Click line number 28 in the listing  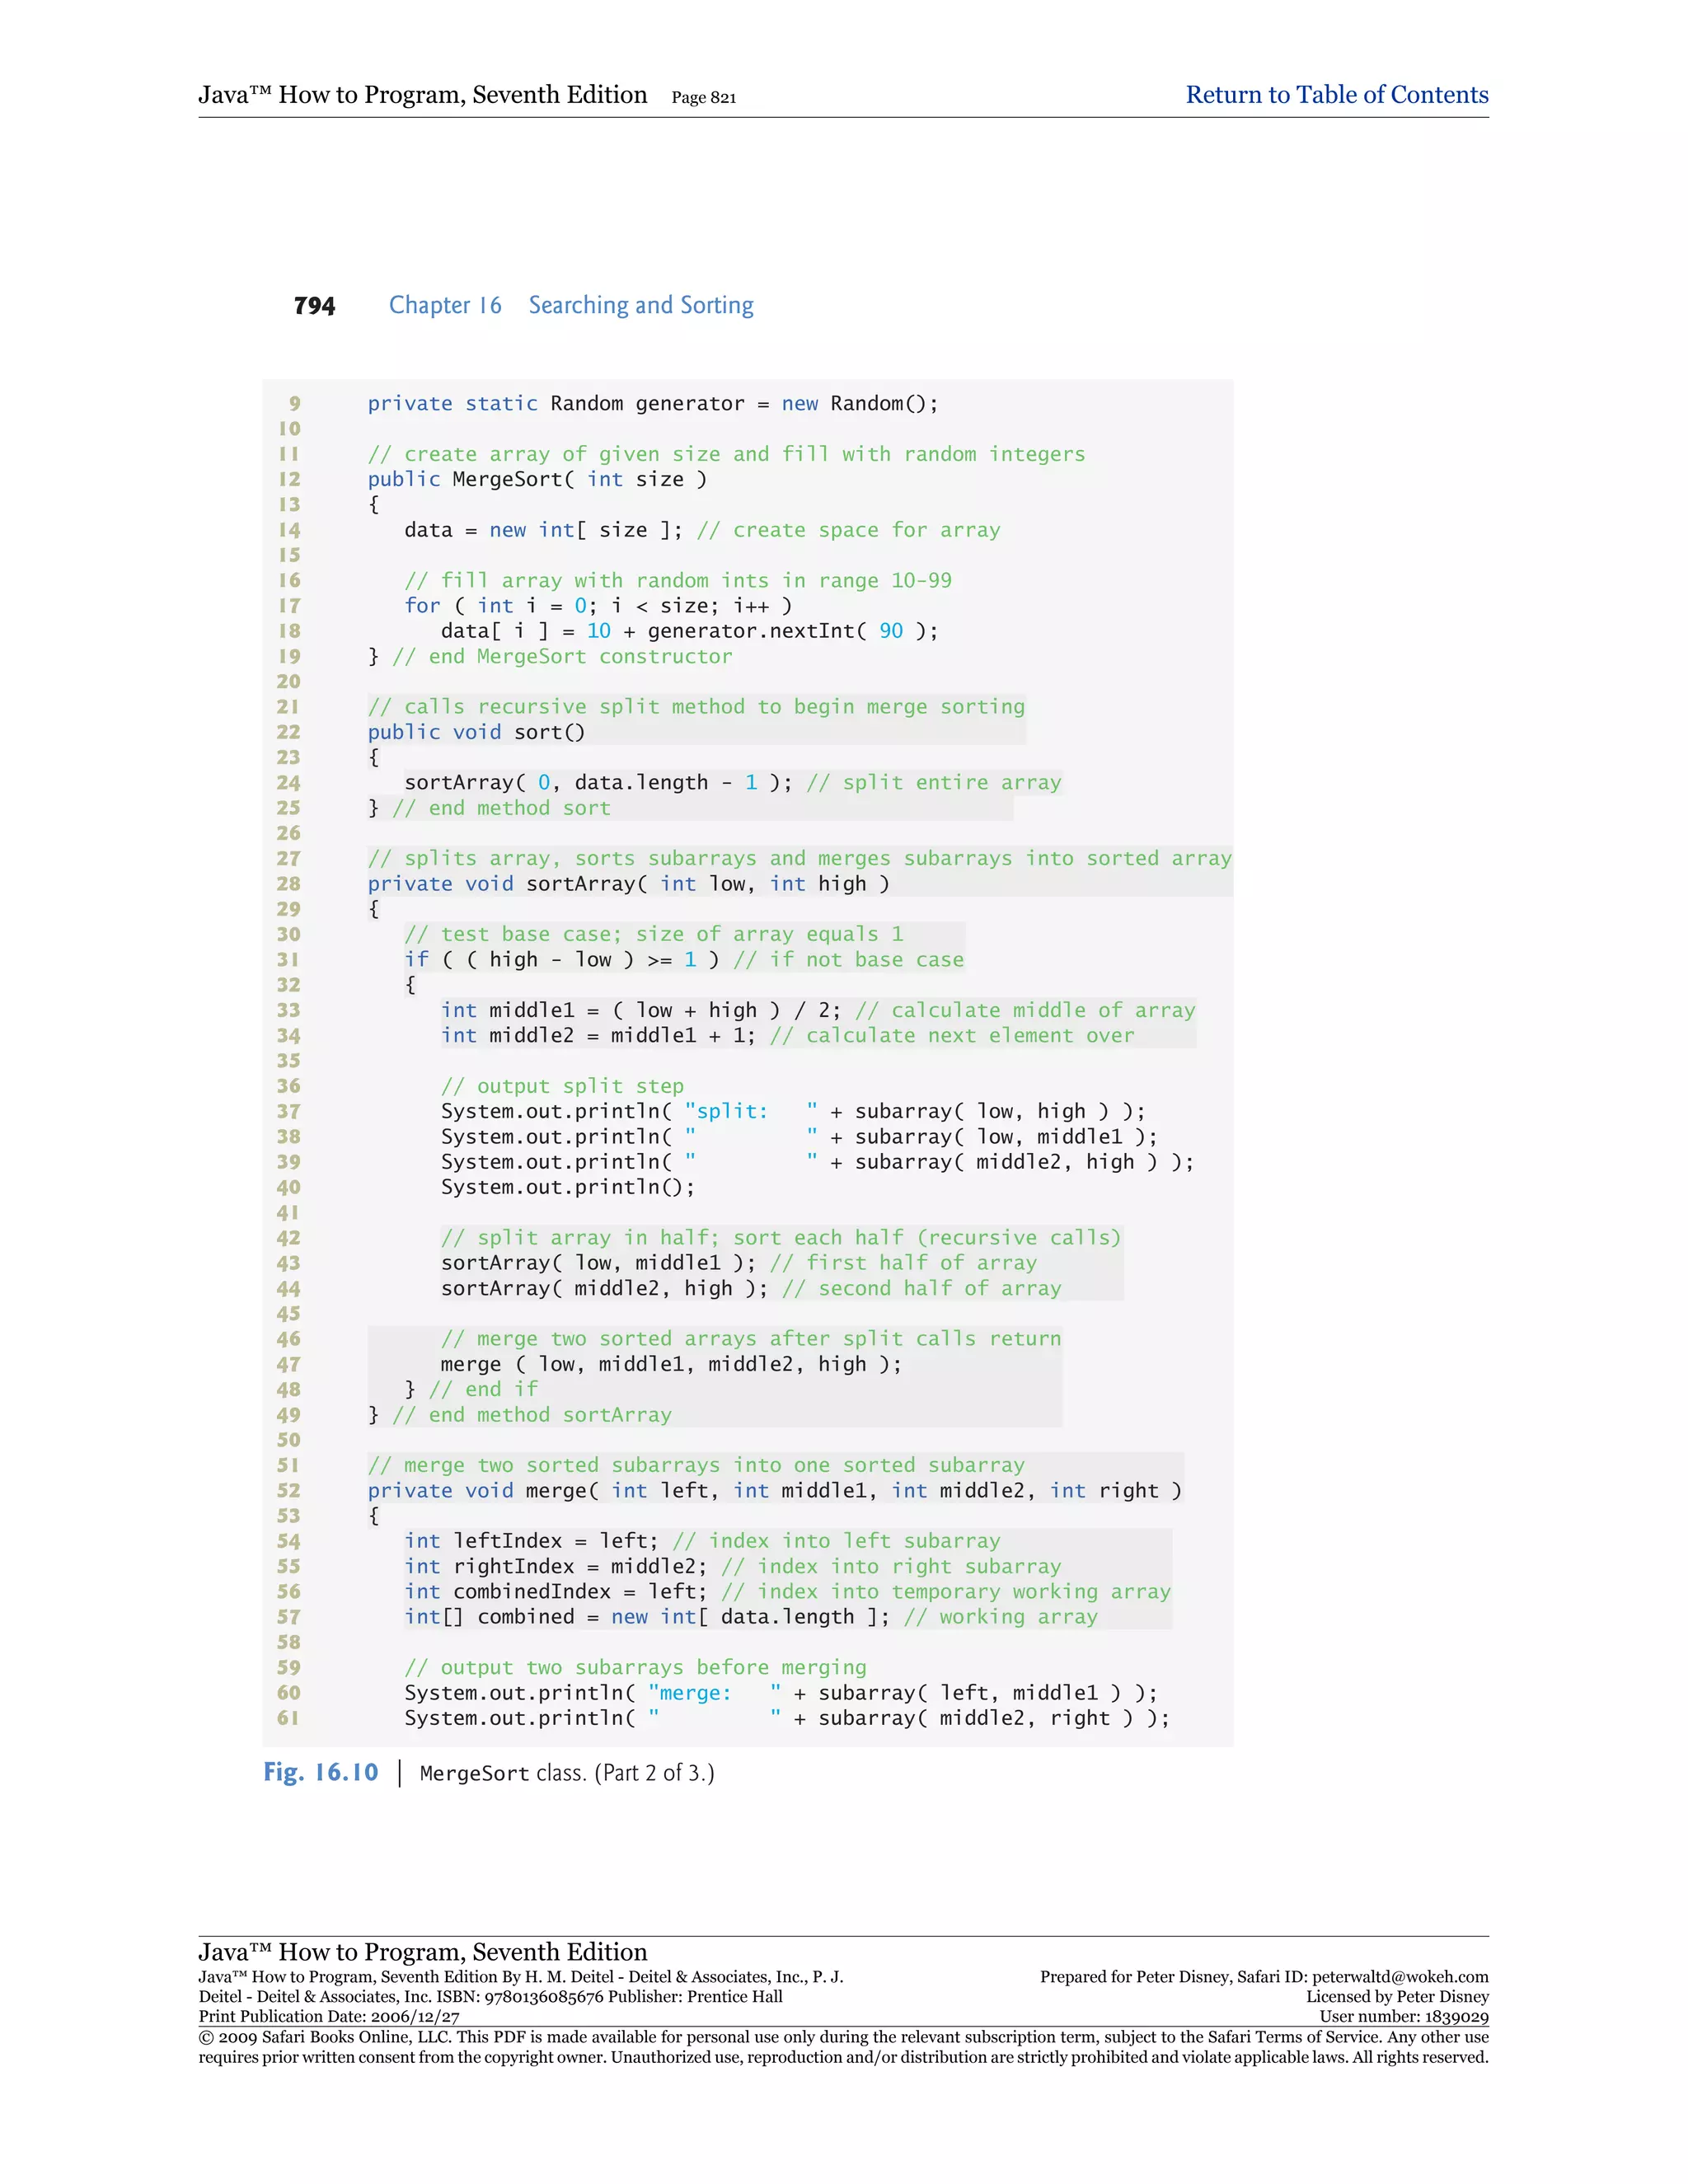(x=289, y=884)
